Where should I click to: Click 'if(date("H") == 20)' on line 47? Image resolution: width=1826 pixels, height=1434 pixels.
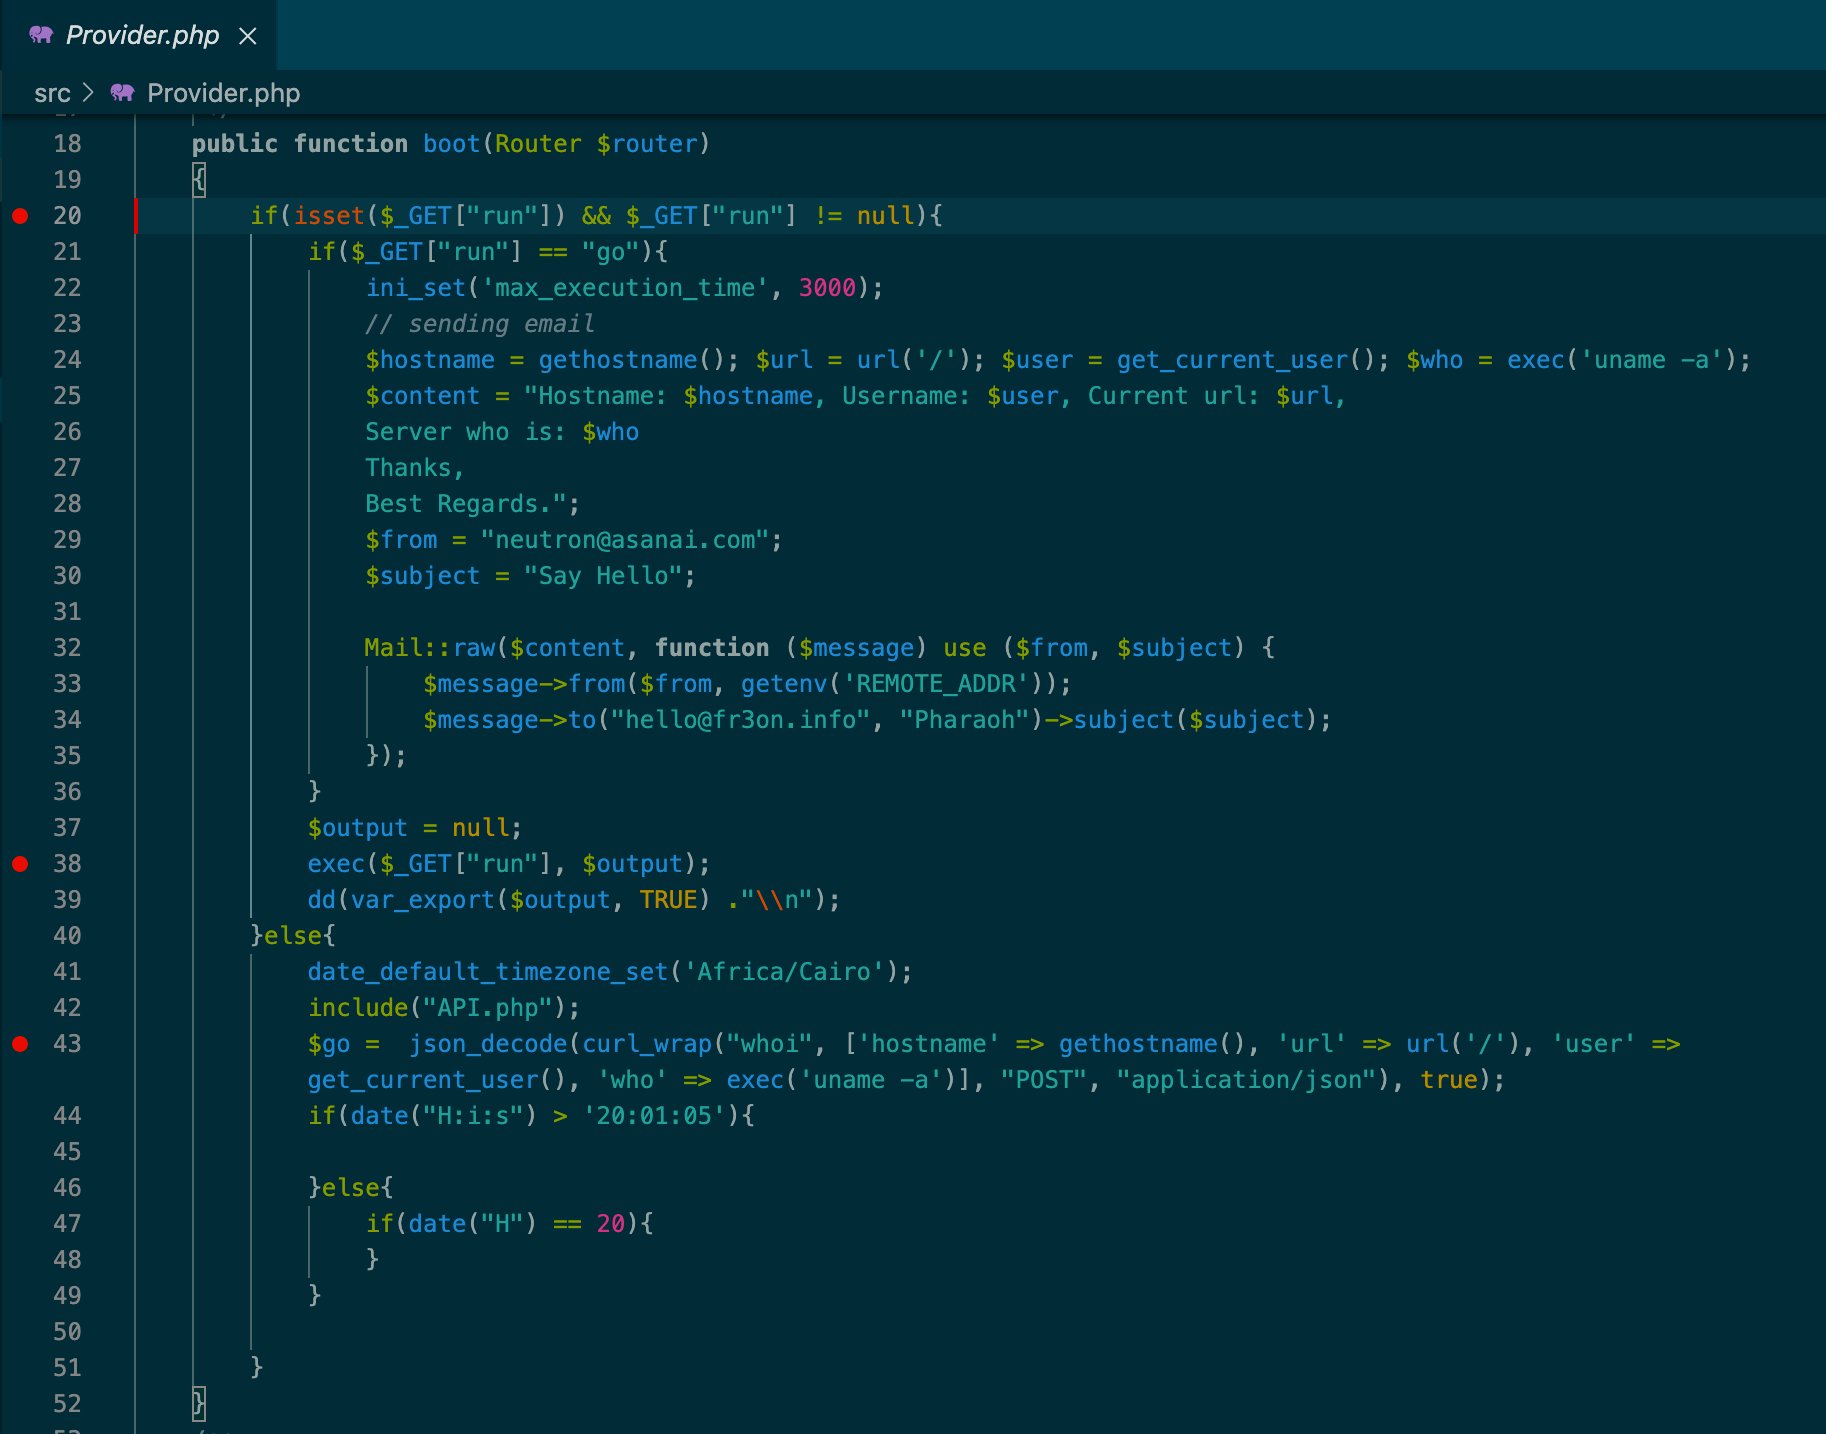click(502, 1224)
